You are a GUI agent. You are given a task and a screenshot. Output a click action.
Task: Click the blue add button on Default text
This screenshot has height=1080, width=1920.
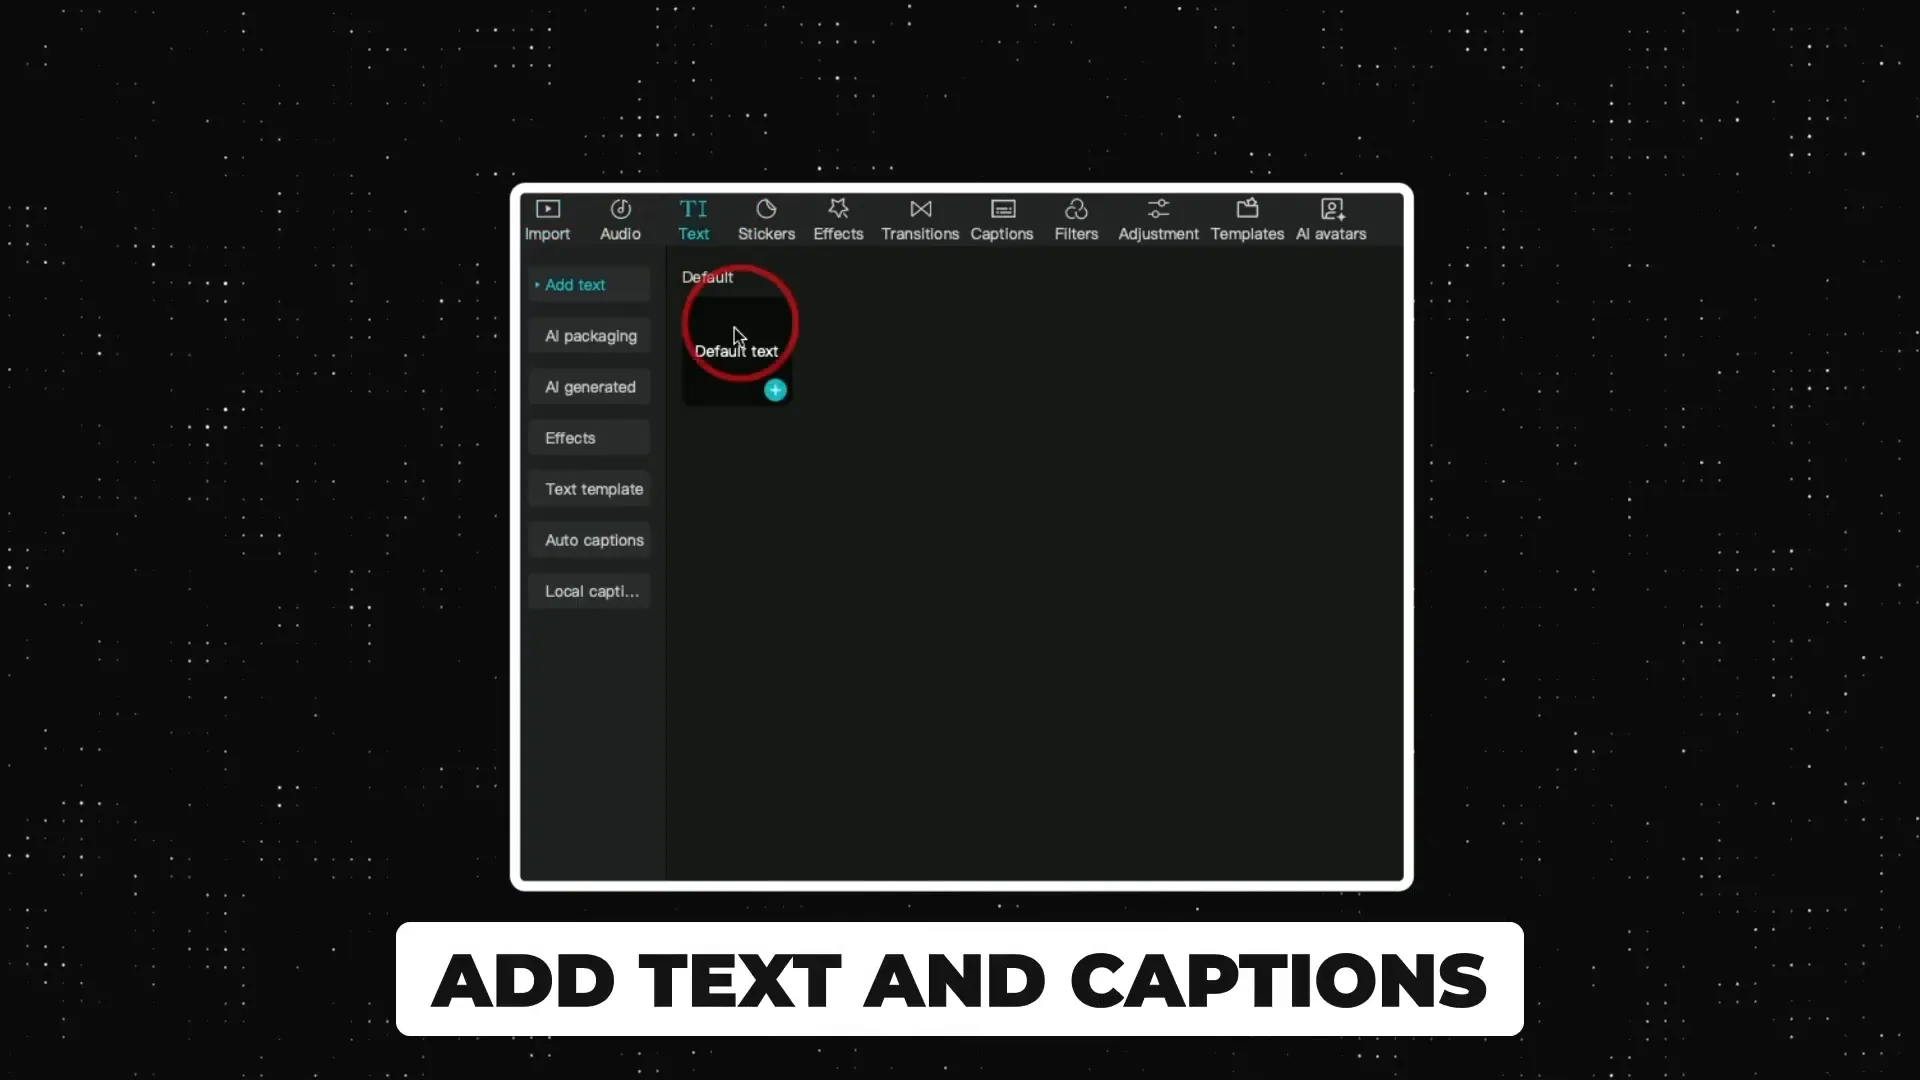click(x=775, y=390)
